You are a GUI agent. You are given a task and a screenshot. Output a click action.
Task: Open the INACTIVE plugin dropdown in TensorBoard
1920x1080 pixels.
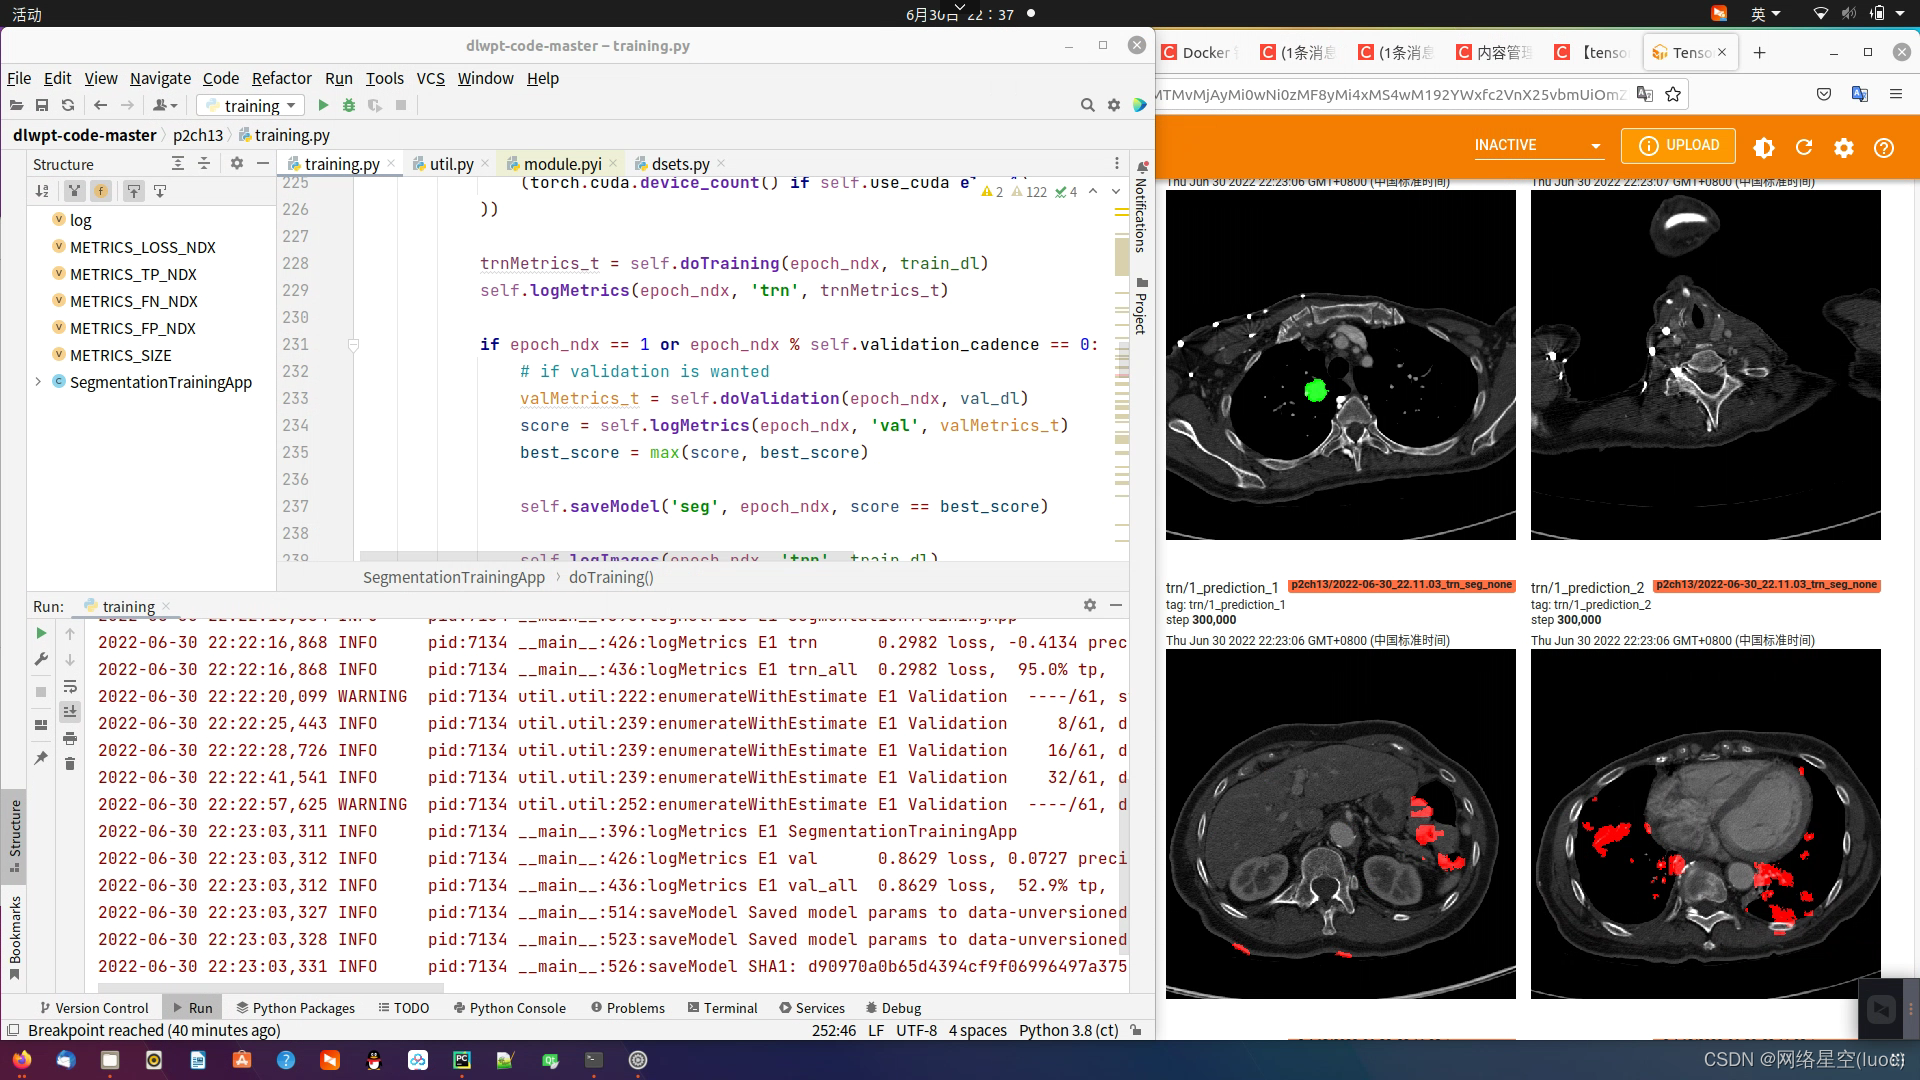[1538, 146]
